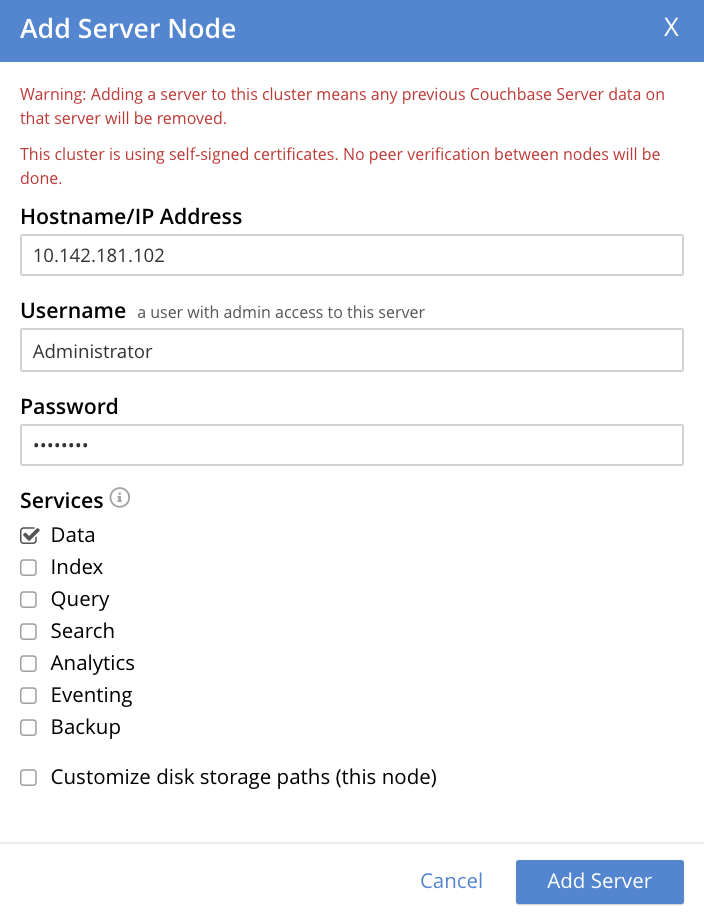This screenshot has width=704, height=916.
Task: Select the Hostname/IP Address input field
Action: point(352,255)
